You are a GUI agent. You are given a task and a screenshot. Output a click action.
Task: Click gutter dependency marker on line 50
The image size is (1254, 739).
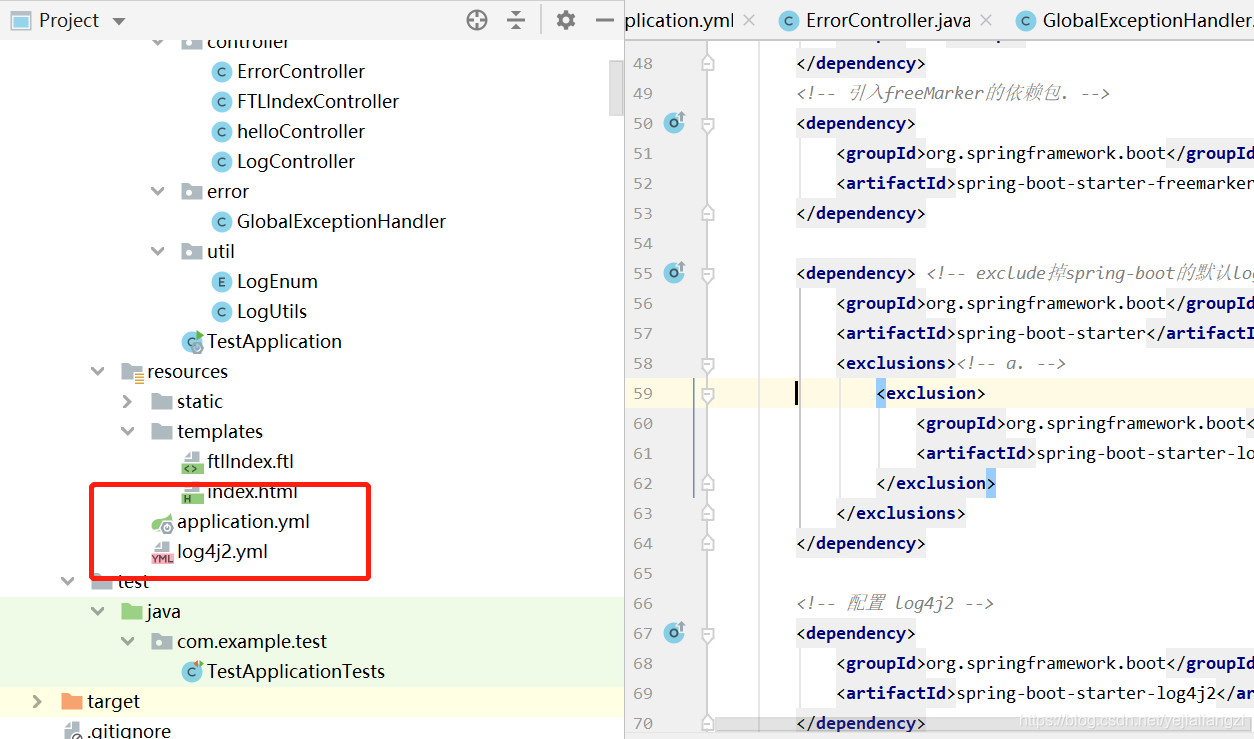[x=675, y=123]
